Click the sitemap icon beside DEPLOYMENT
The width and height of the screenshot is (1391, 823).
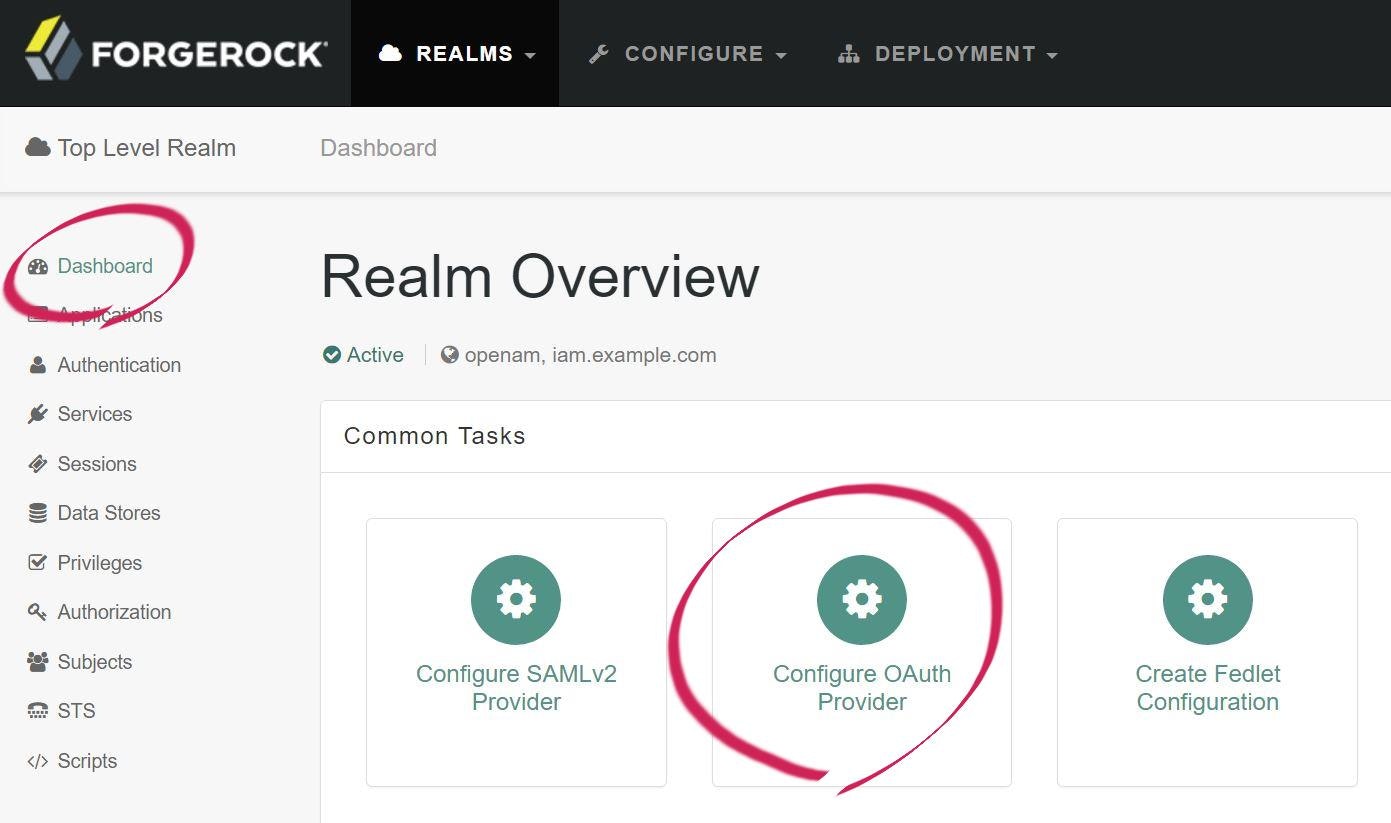point(849,54)
